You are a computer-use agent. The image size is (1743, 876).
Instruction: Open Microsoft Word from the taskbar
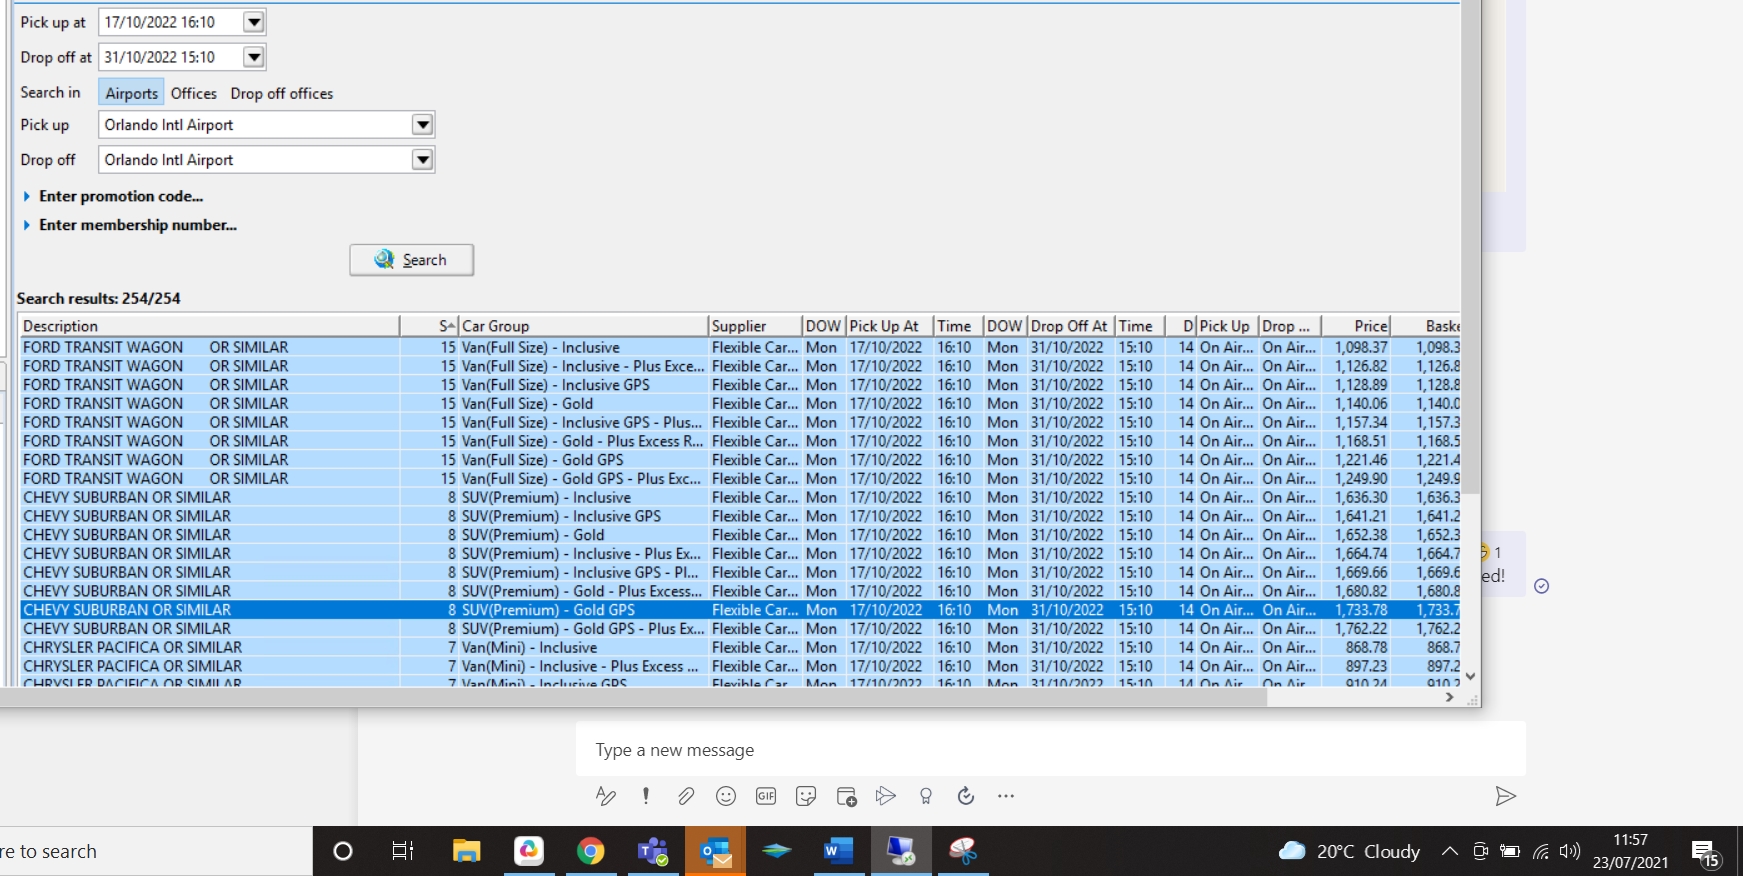pyautogui.click(x=838, y=851)
